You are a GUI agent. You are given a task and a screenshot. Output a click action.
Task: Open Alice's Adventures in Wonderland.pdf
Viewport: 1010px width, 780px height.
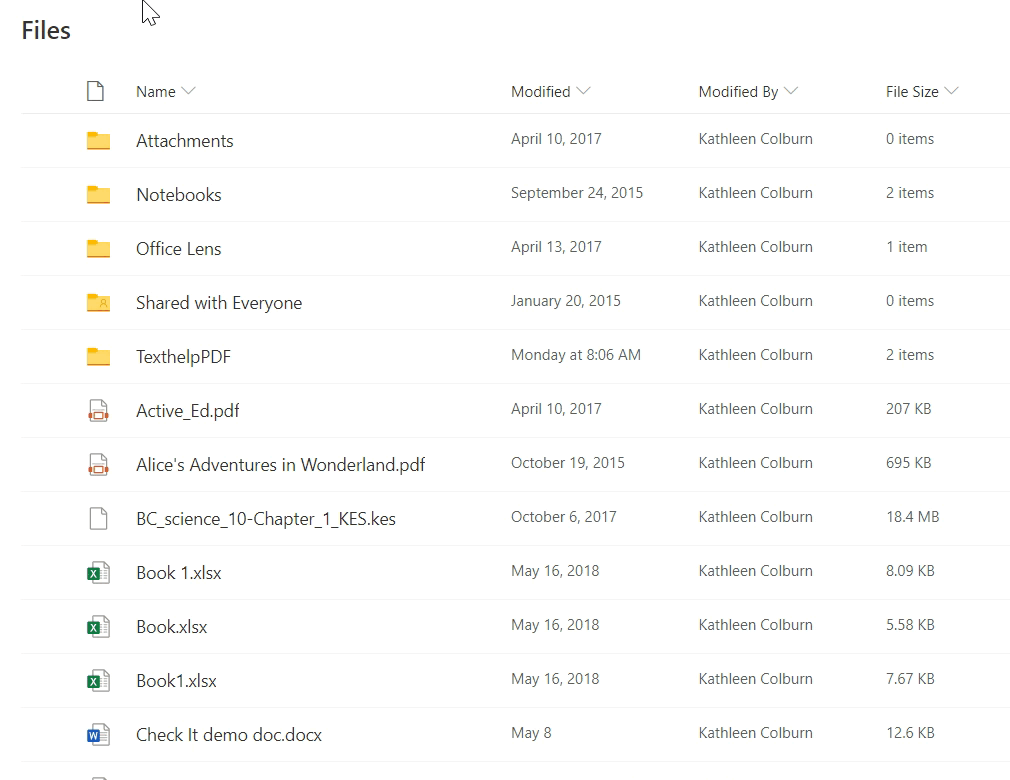pos(279,464)
